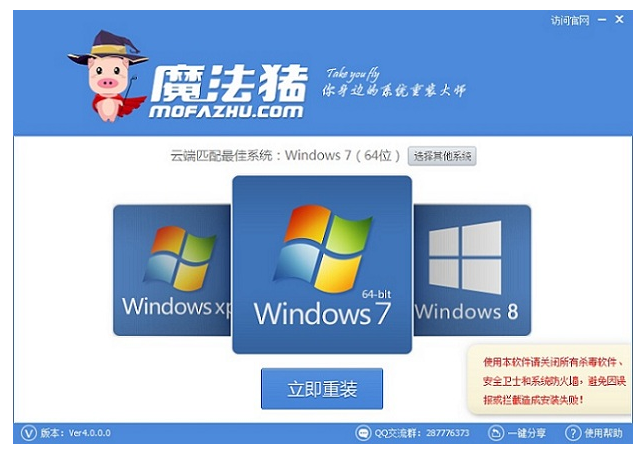The height and width of the screenshot is (451, 643).
Task: Click the one-key share icon
Action: point(496,433)
